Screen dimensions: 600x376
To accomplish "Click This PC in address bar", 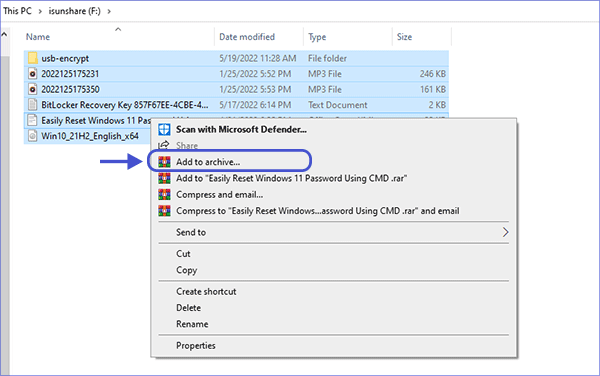I will [x=17, y=11].
